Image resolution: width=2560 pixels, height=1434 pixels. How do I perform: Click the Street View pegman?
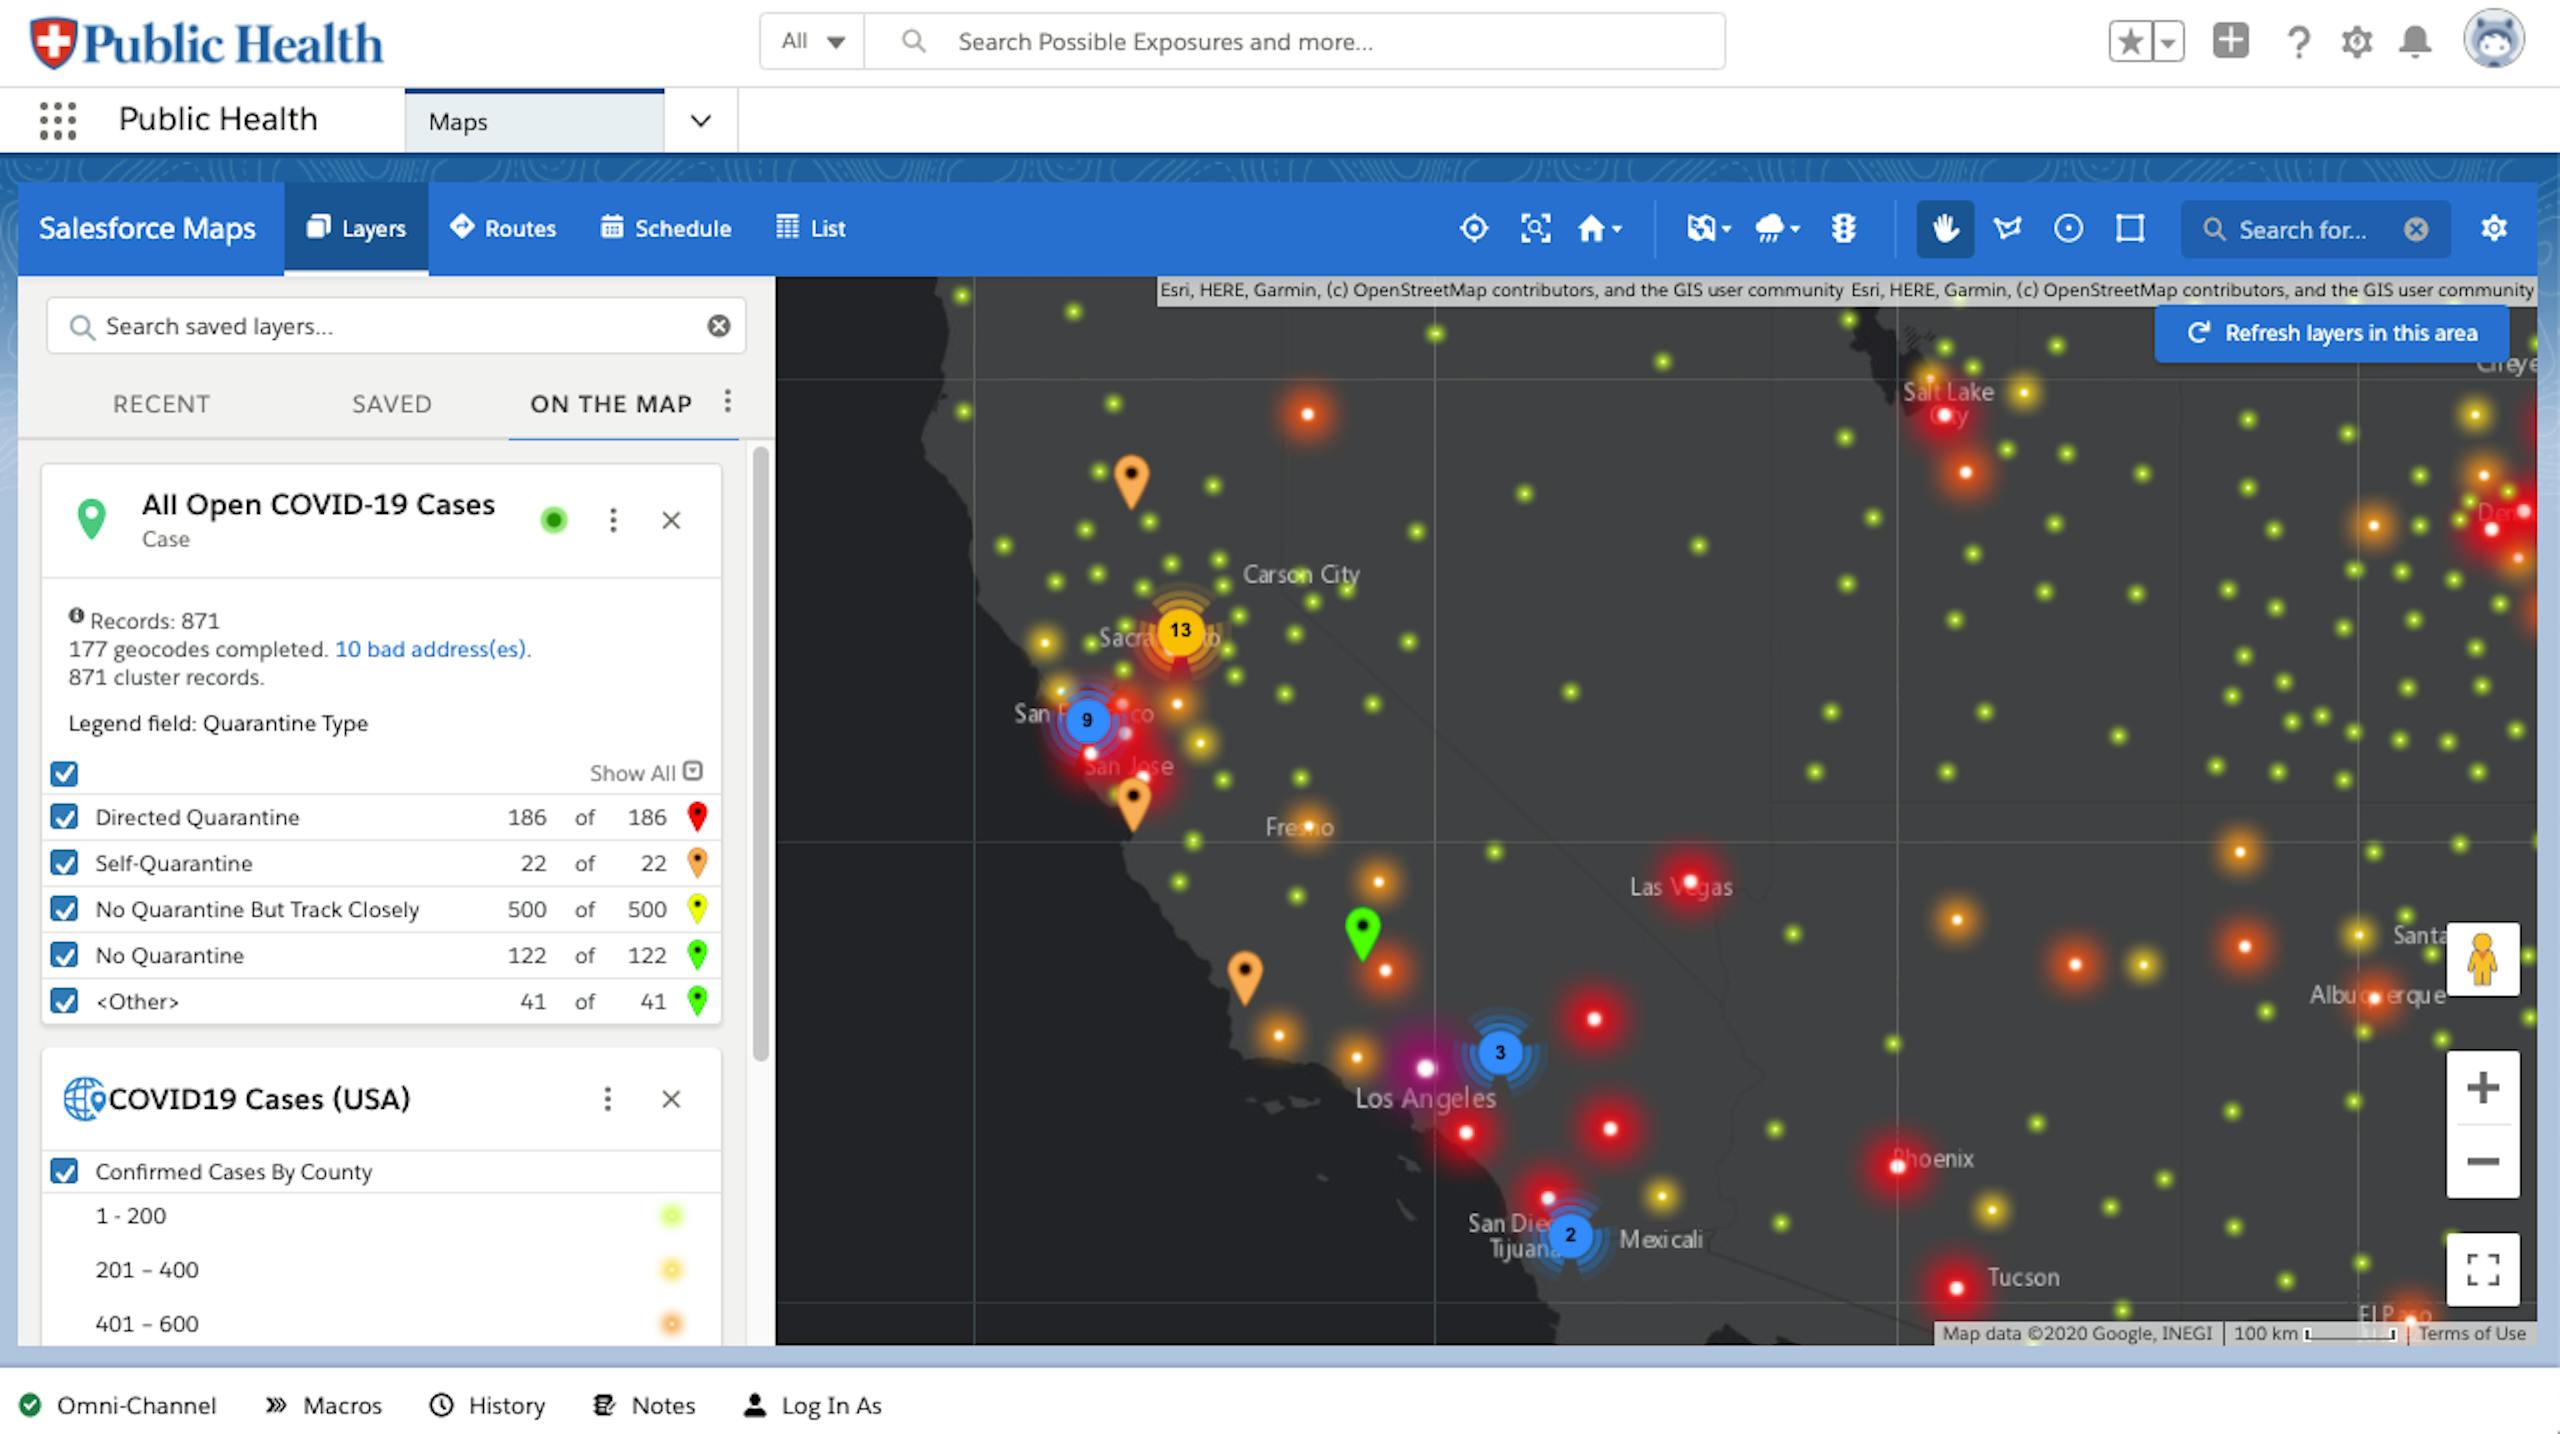[x=2482, y=959]
